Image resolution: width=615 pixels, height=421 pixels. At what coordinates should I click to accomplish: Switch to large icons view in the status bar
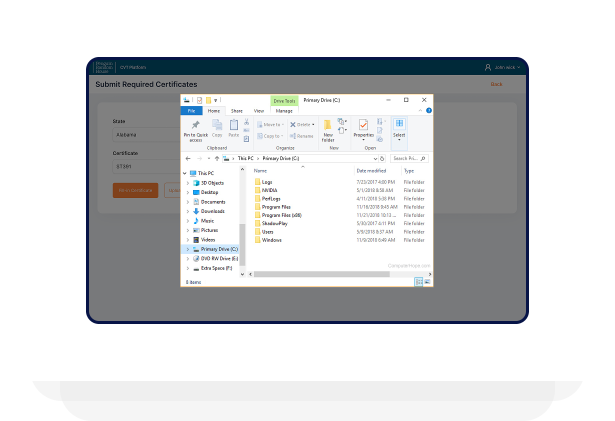point(427,282)
